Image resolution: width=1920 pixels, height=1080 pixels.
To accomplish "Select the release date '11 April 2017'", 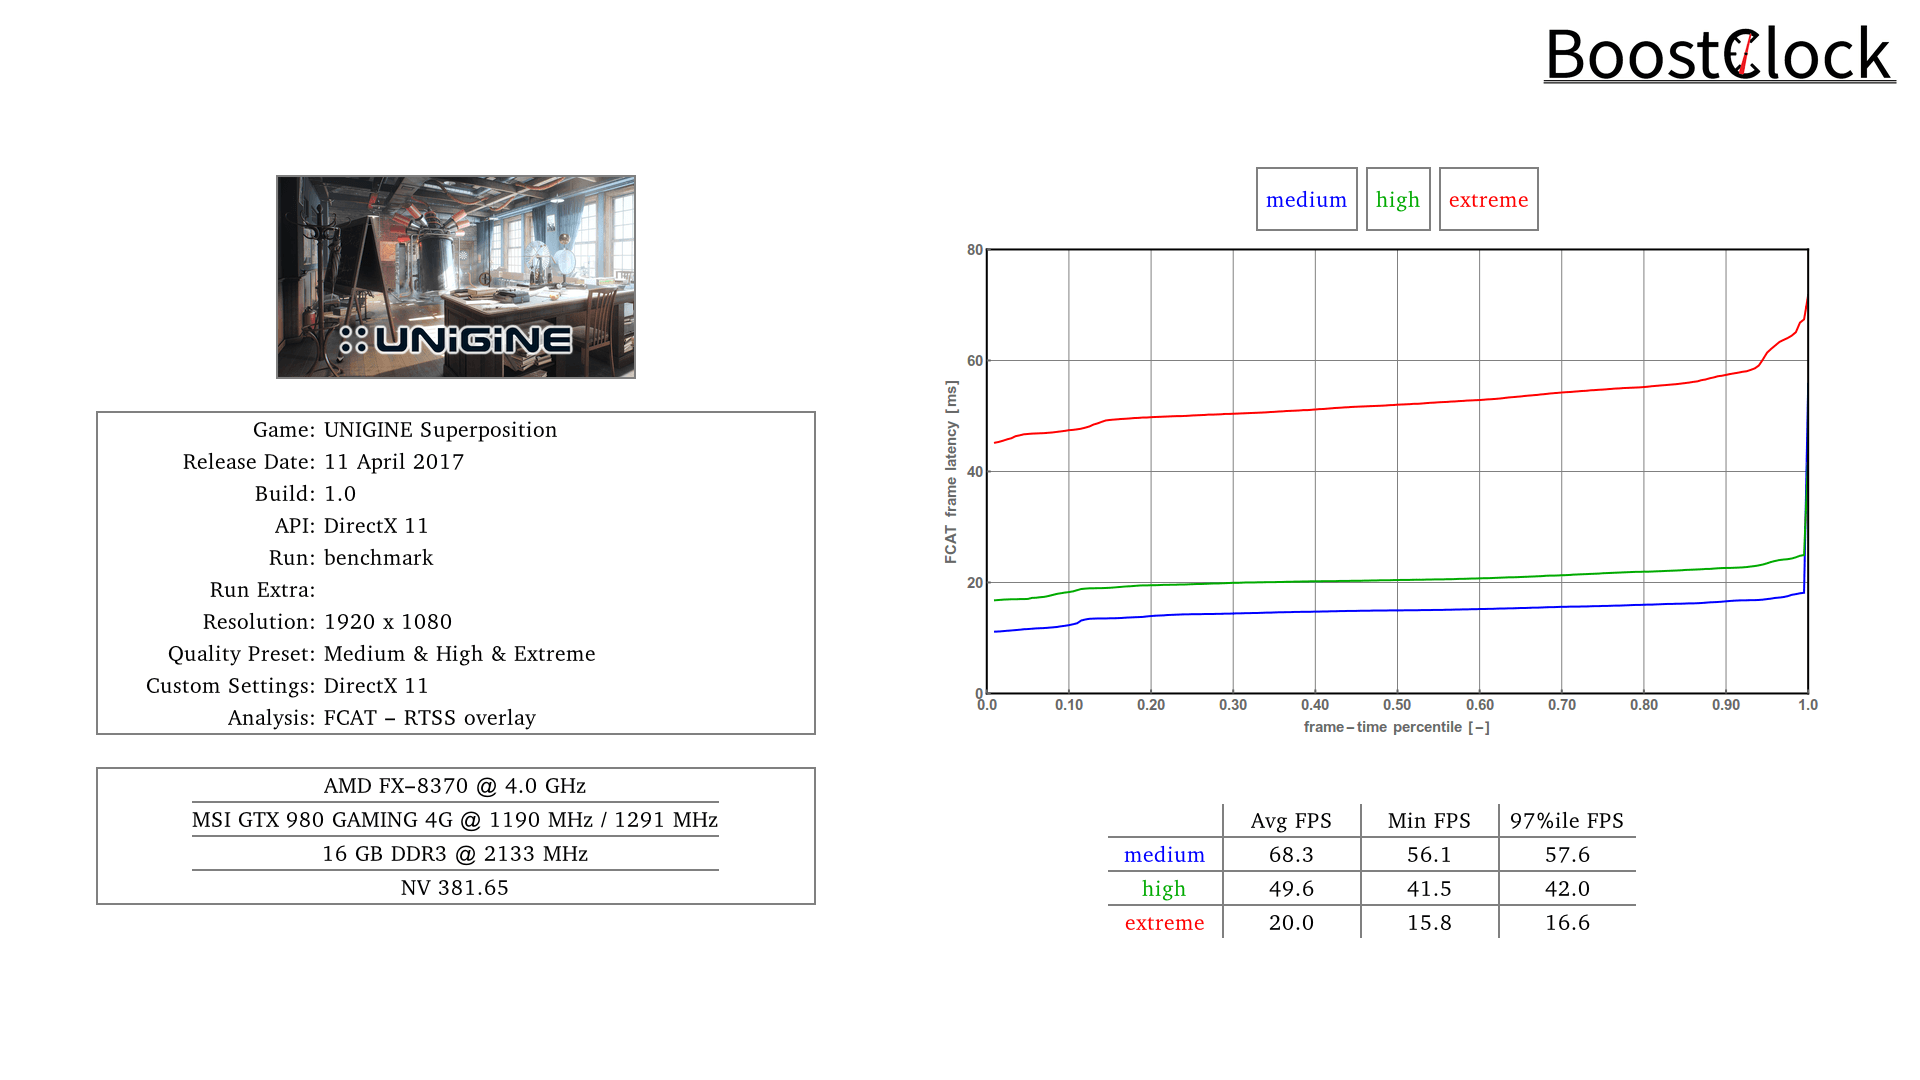I will [x=394, y=462].
